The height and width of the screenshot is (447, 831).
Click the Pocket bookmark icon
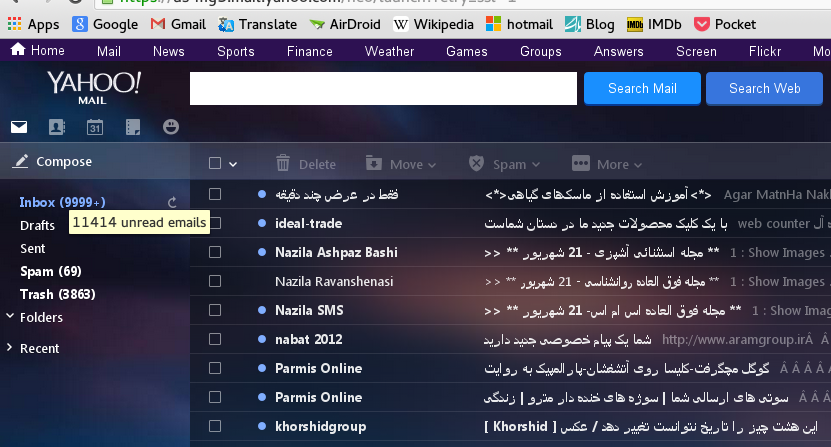coord(701,23)
